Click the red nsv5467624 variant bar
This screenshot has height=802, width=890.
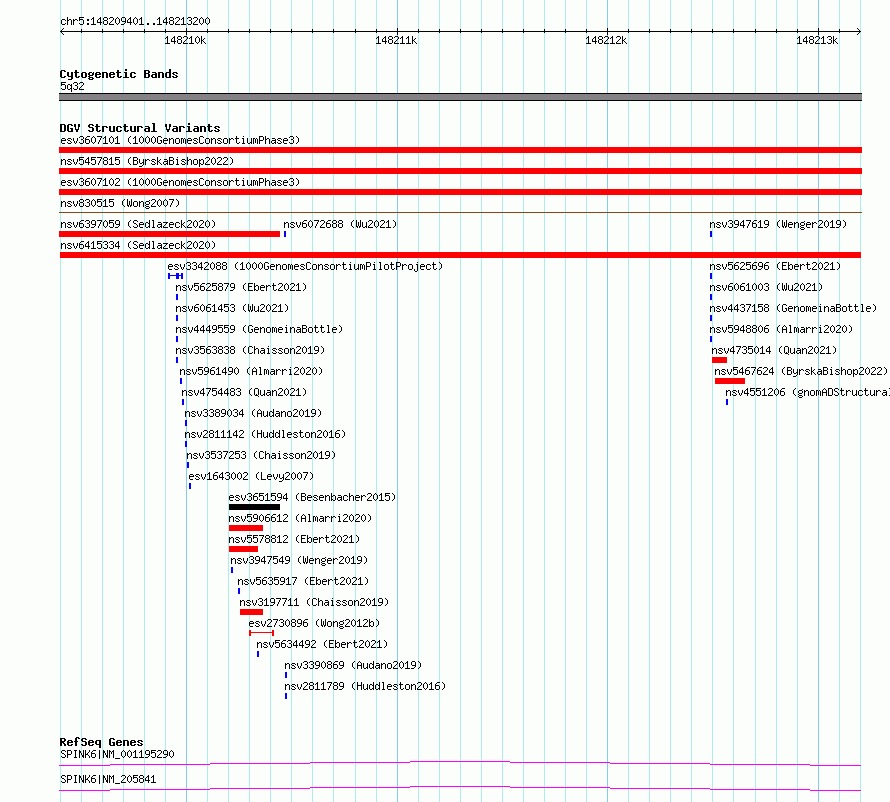coord(729,381)
